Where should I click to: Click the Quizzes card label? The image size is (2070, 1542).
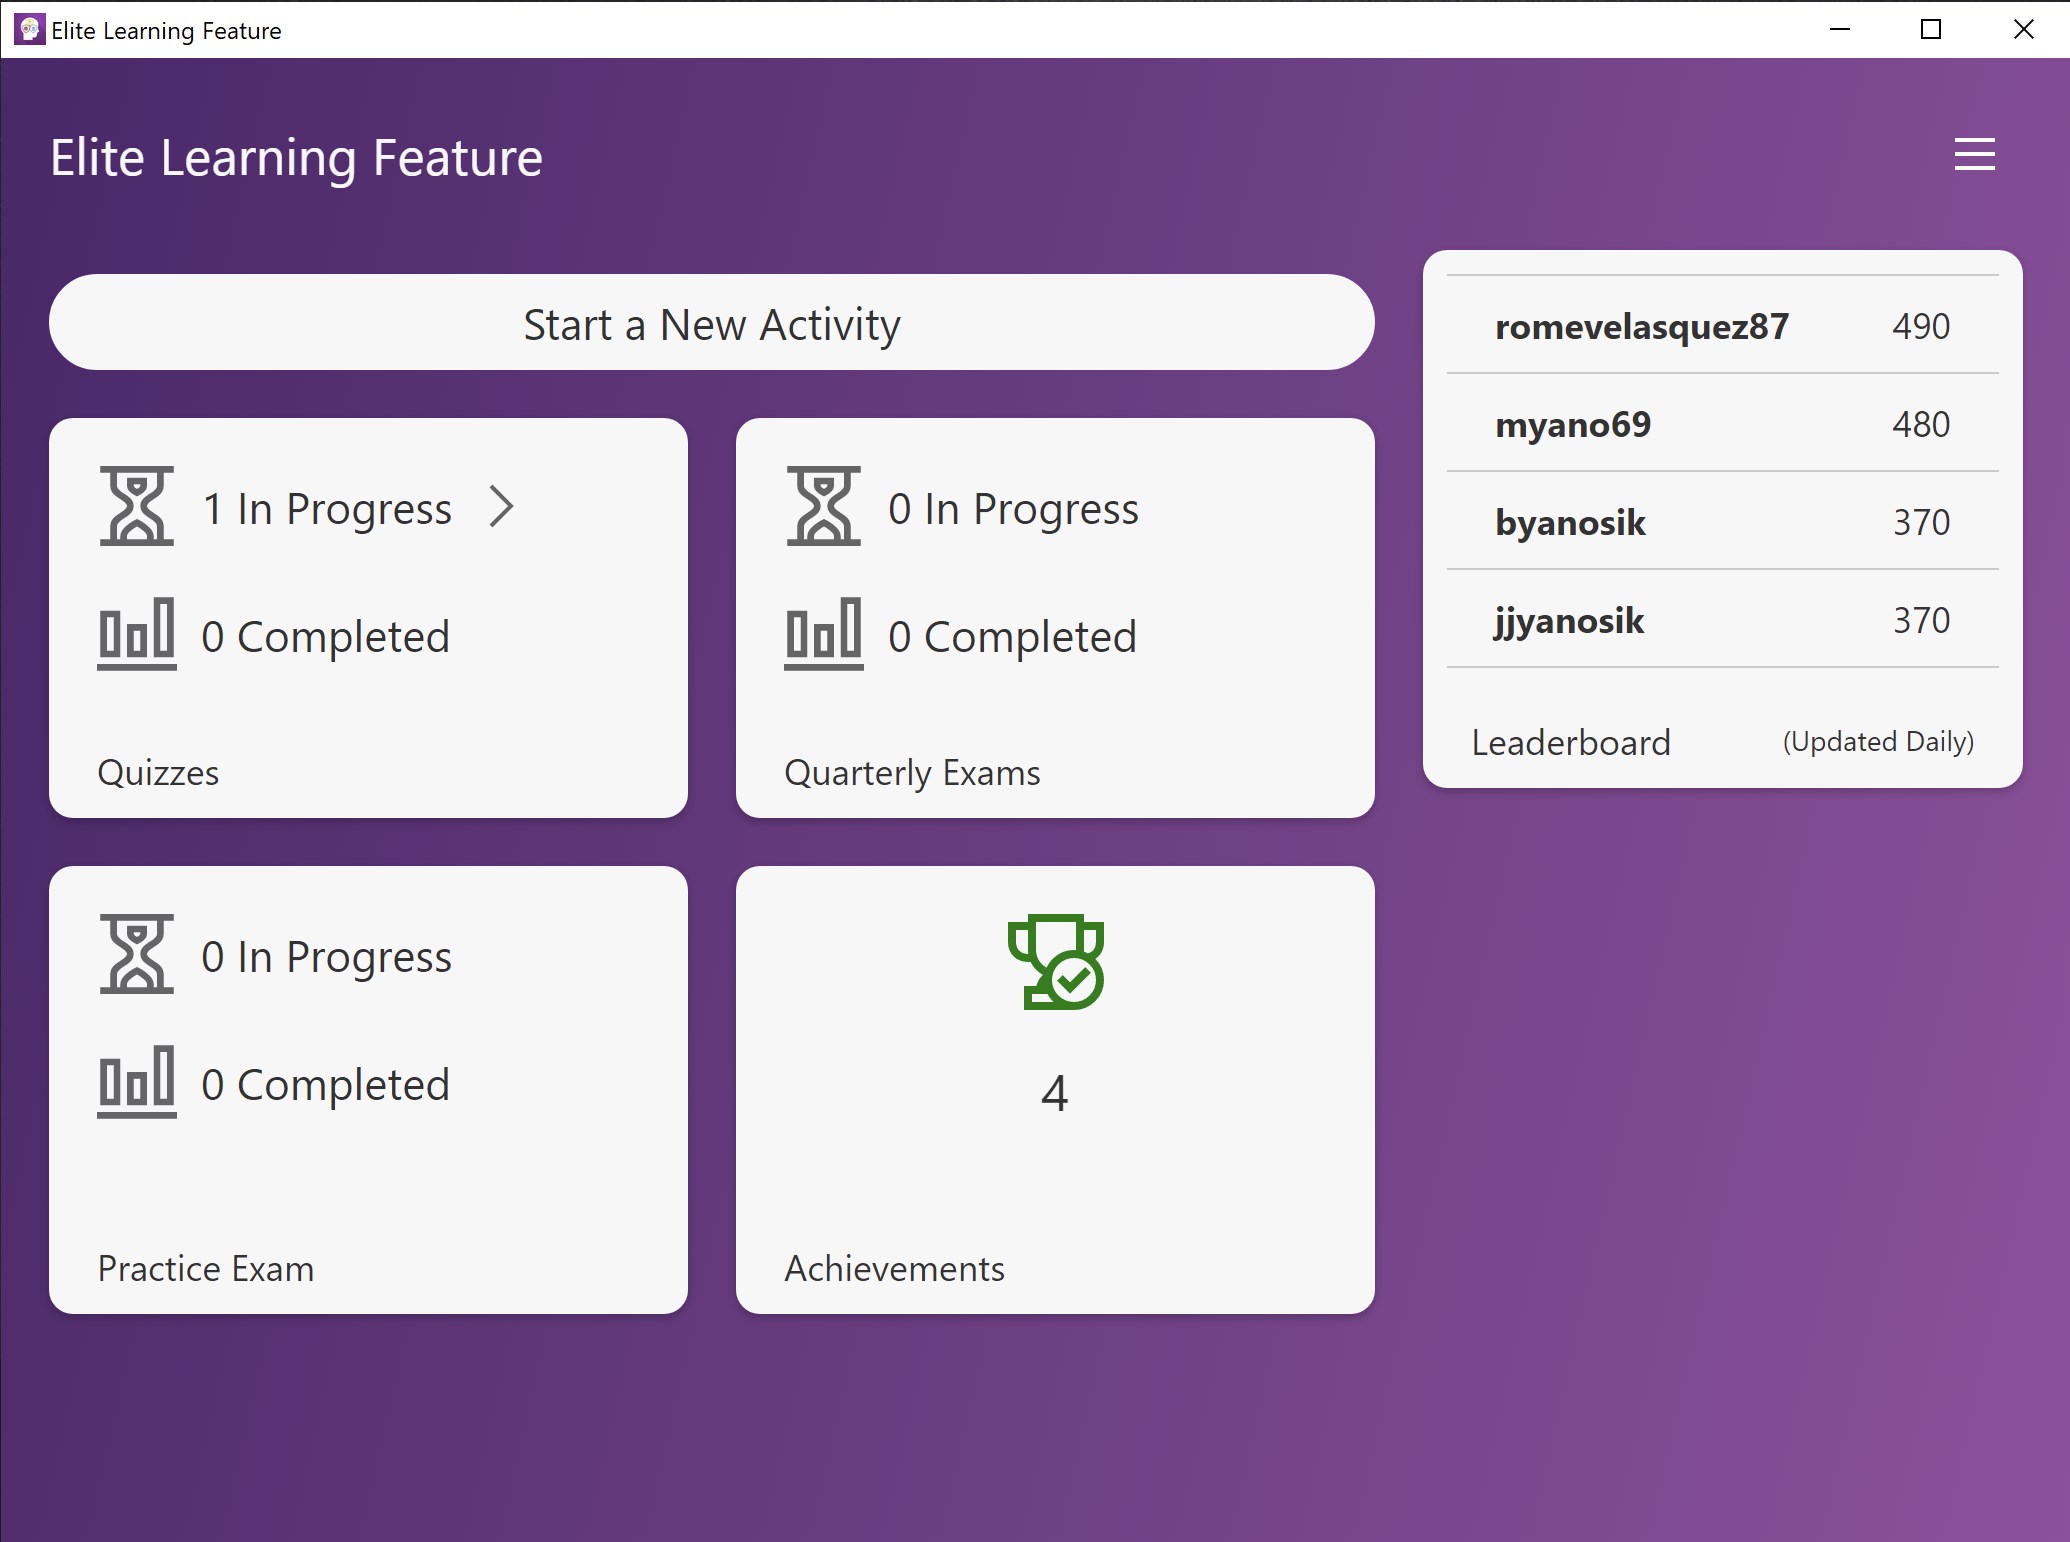(x=158, y=773)
